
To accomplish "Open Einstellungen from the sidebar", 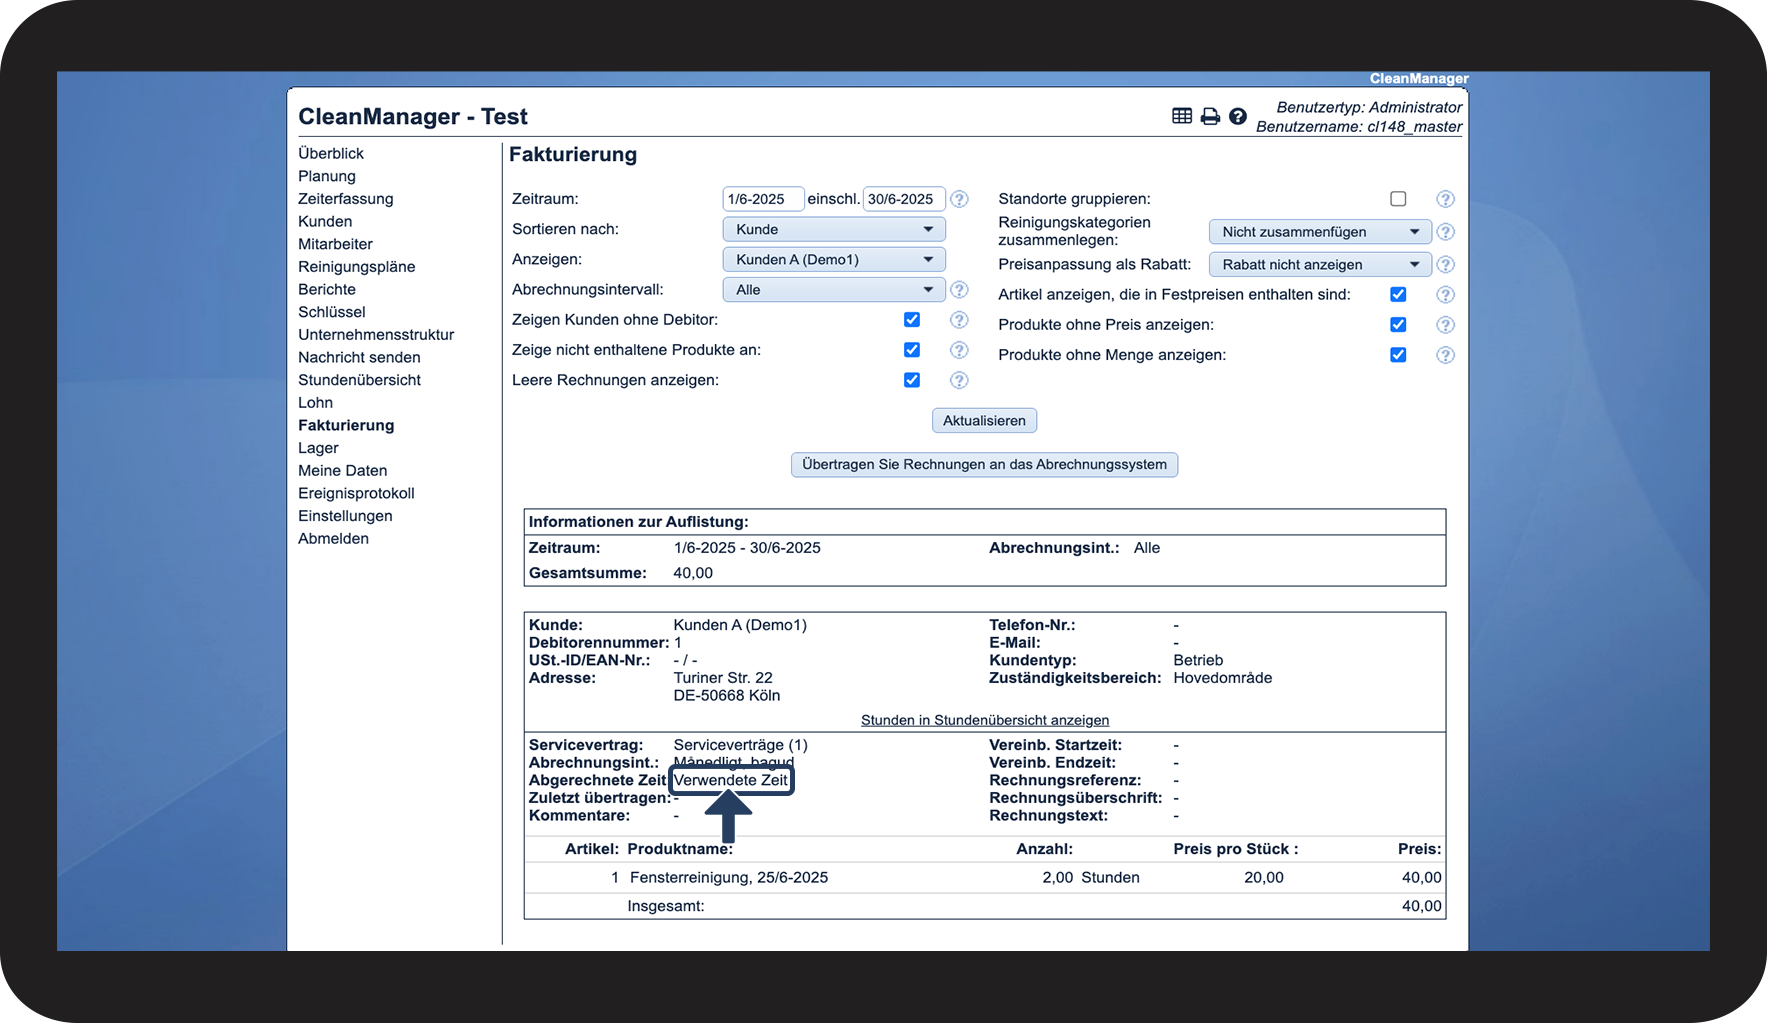I will [345, 516].
